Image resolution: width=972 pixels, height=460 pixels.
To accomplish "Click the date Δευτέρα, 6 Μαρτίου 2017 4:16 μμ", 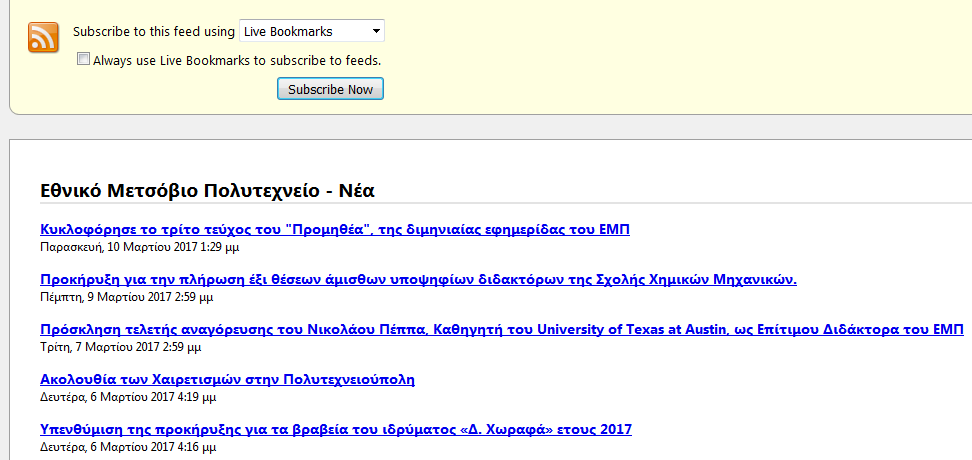I will pyautogui.click(x=128, y=446).
